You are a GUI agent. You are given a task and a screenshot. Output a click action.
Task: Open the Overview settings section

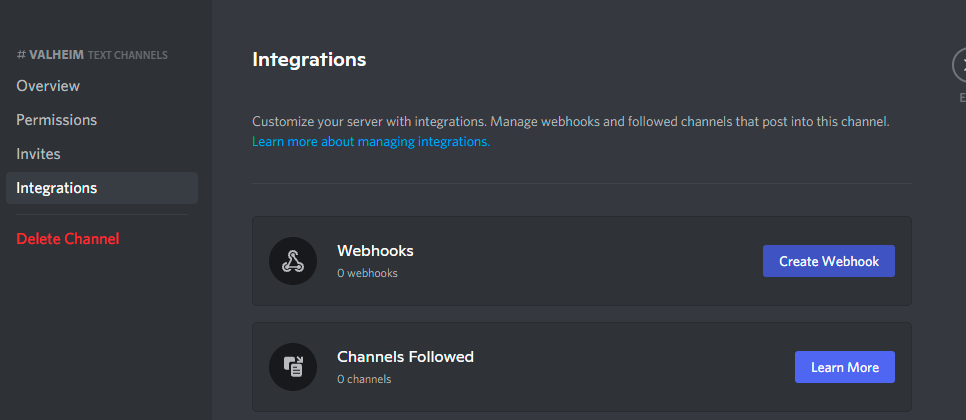48,86
